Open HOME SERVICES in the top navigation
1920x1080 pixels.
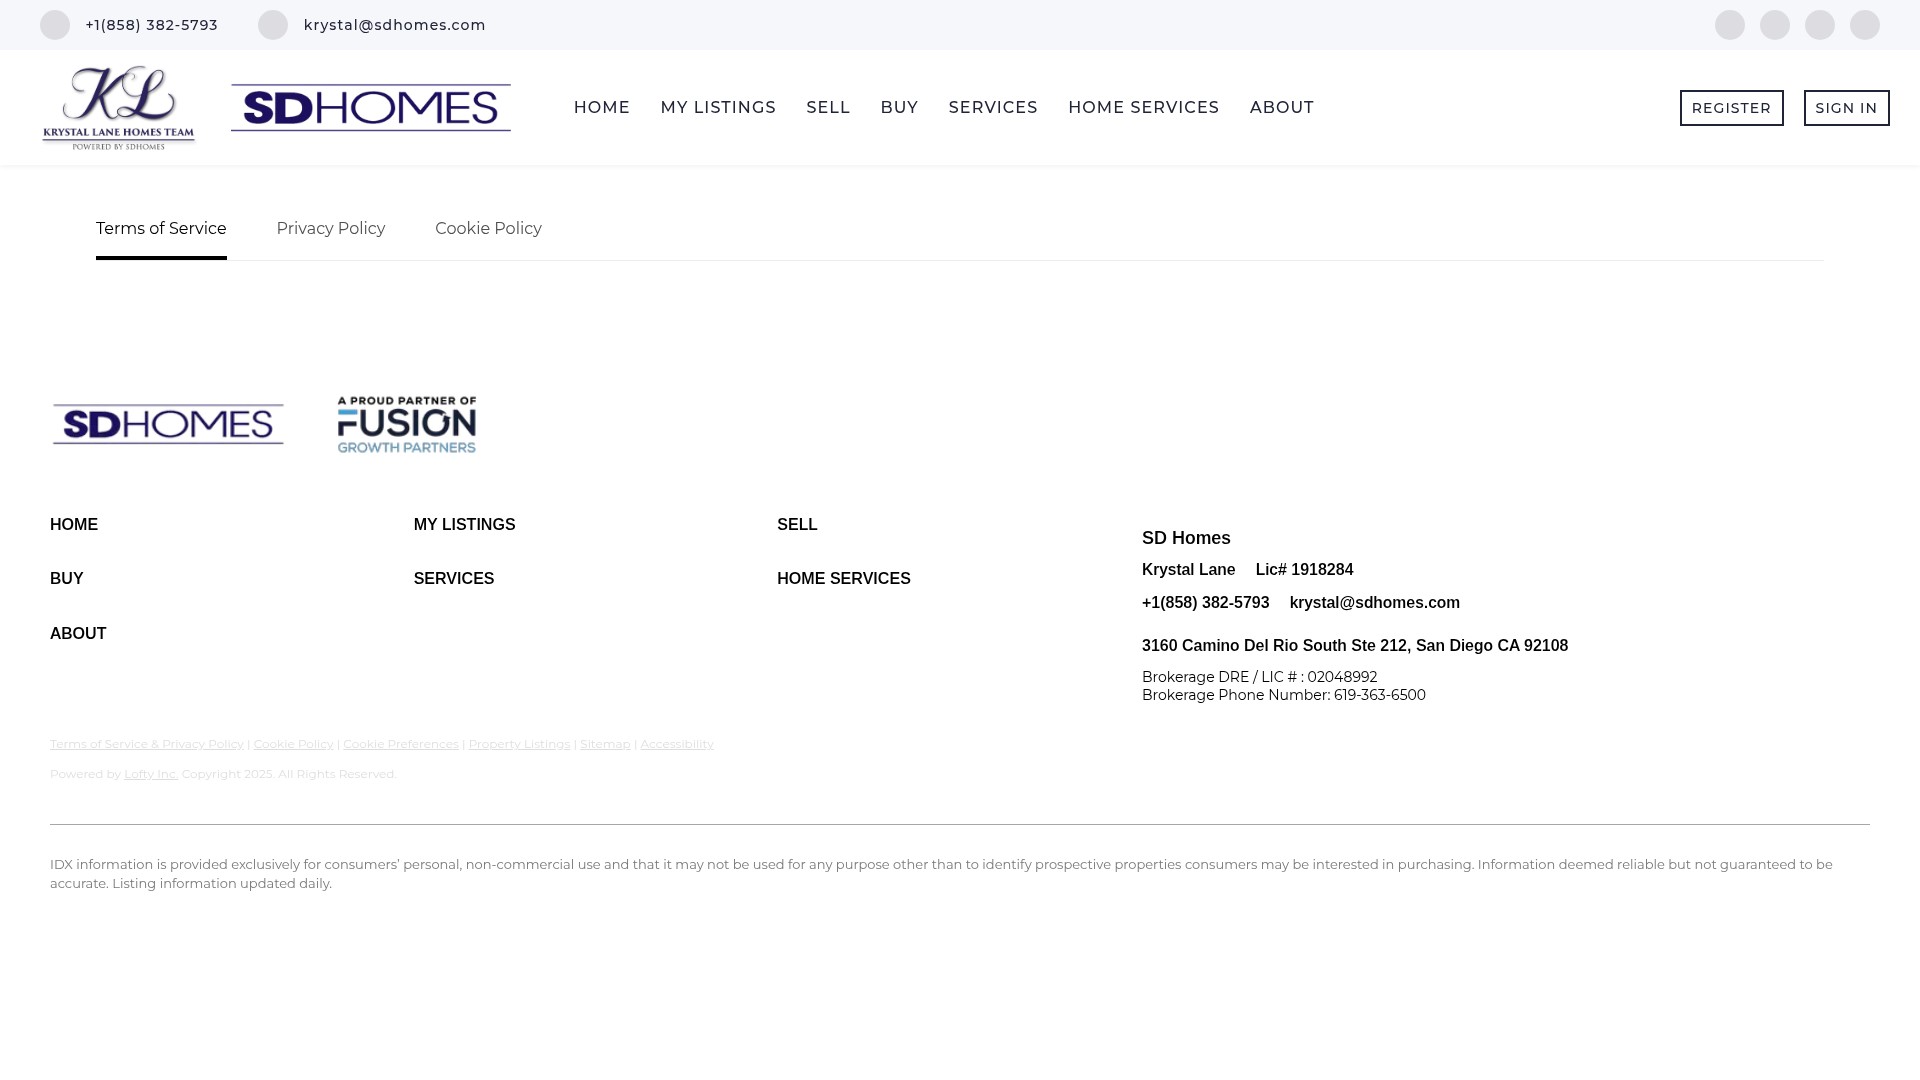coord(1144,108)
